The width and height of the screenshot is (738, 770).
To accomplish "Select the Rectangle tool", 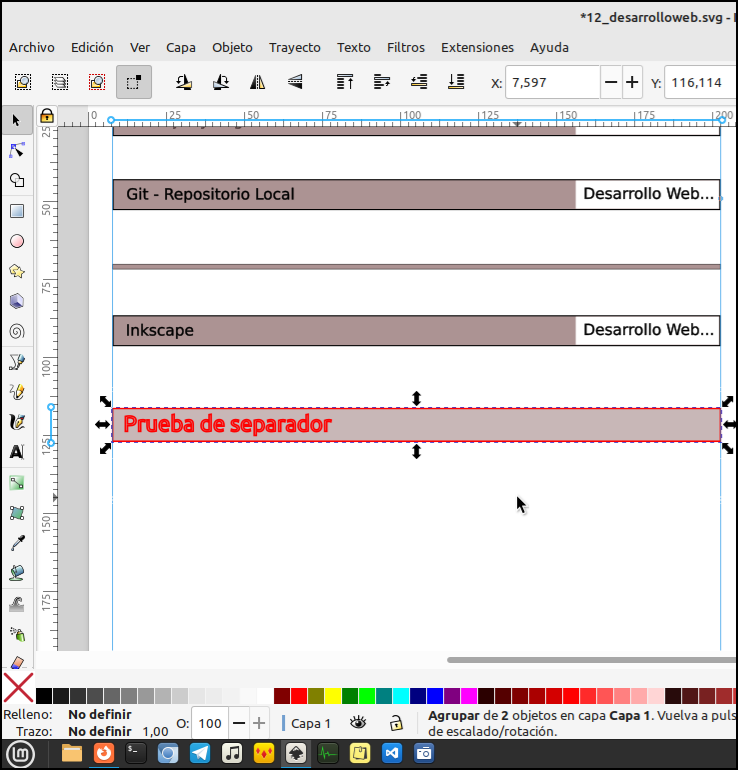I will (17, 211).
